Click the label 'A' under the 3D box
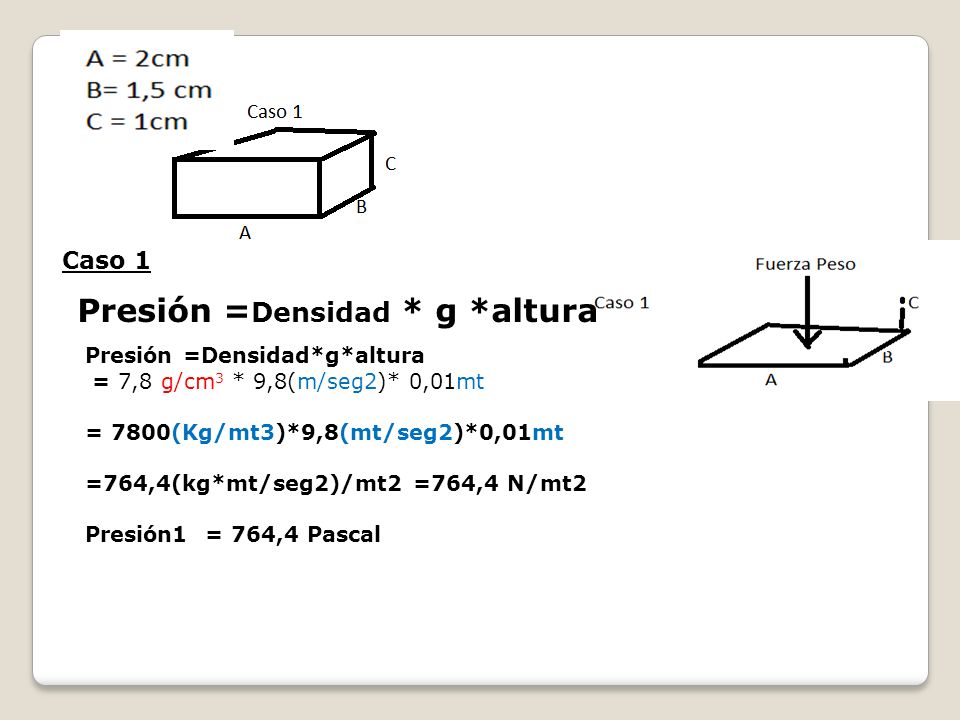This screenshot has width=960, height=720. point(245,233)
